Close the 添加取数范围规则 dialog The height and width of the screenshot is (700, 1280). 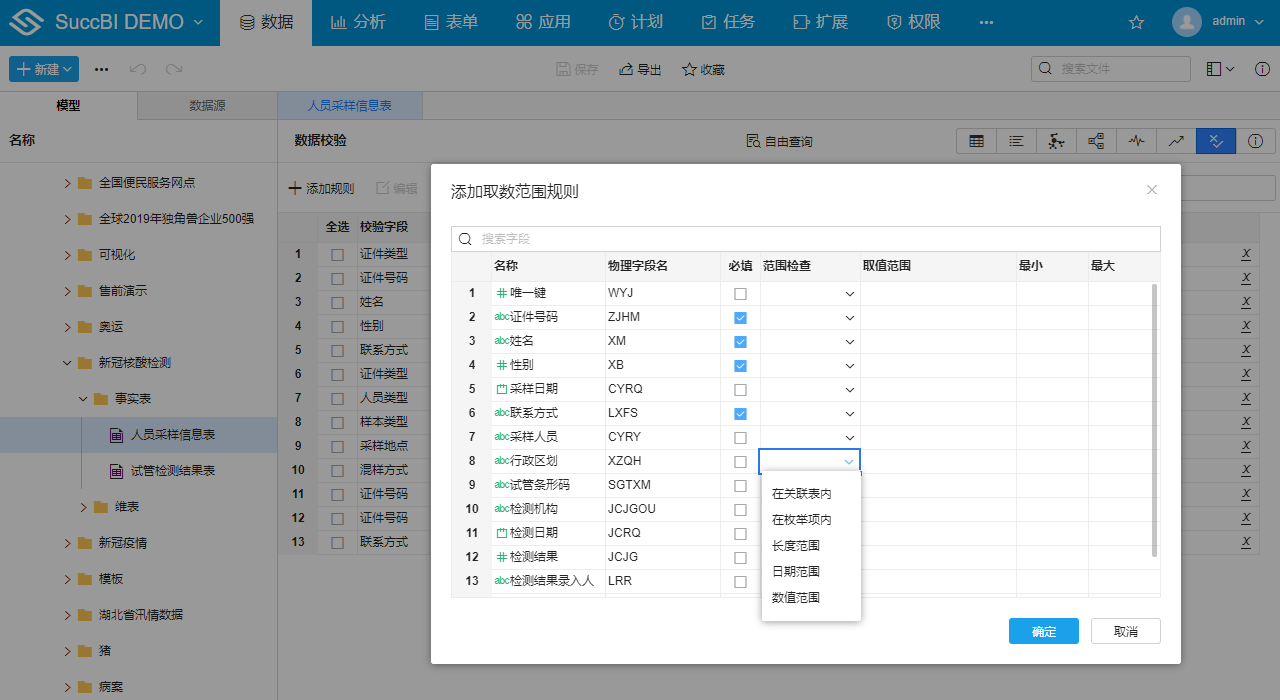click(x=1152, y=190)
